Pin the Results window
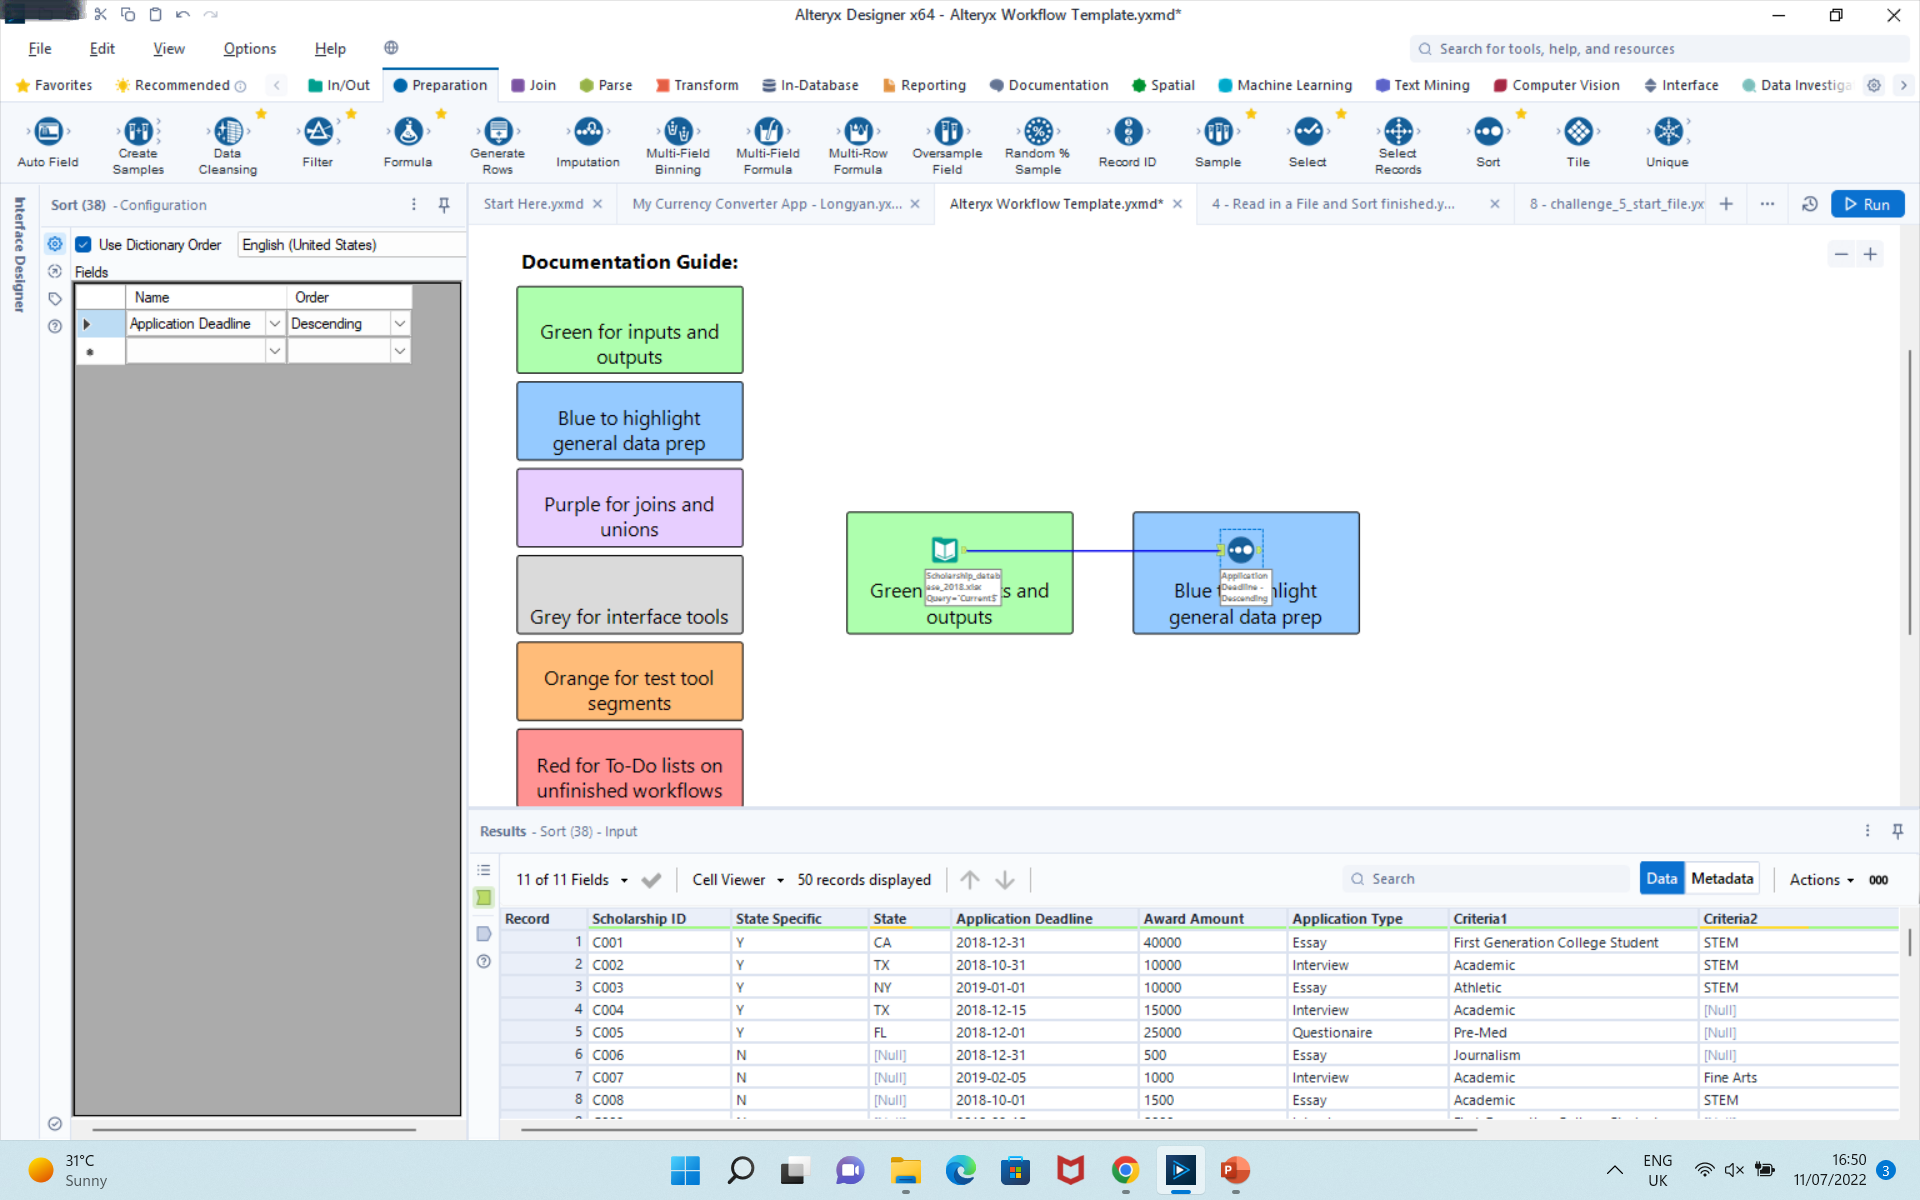The width and height of the screenshot is (1920, 1200). [x=1898, y=831]
